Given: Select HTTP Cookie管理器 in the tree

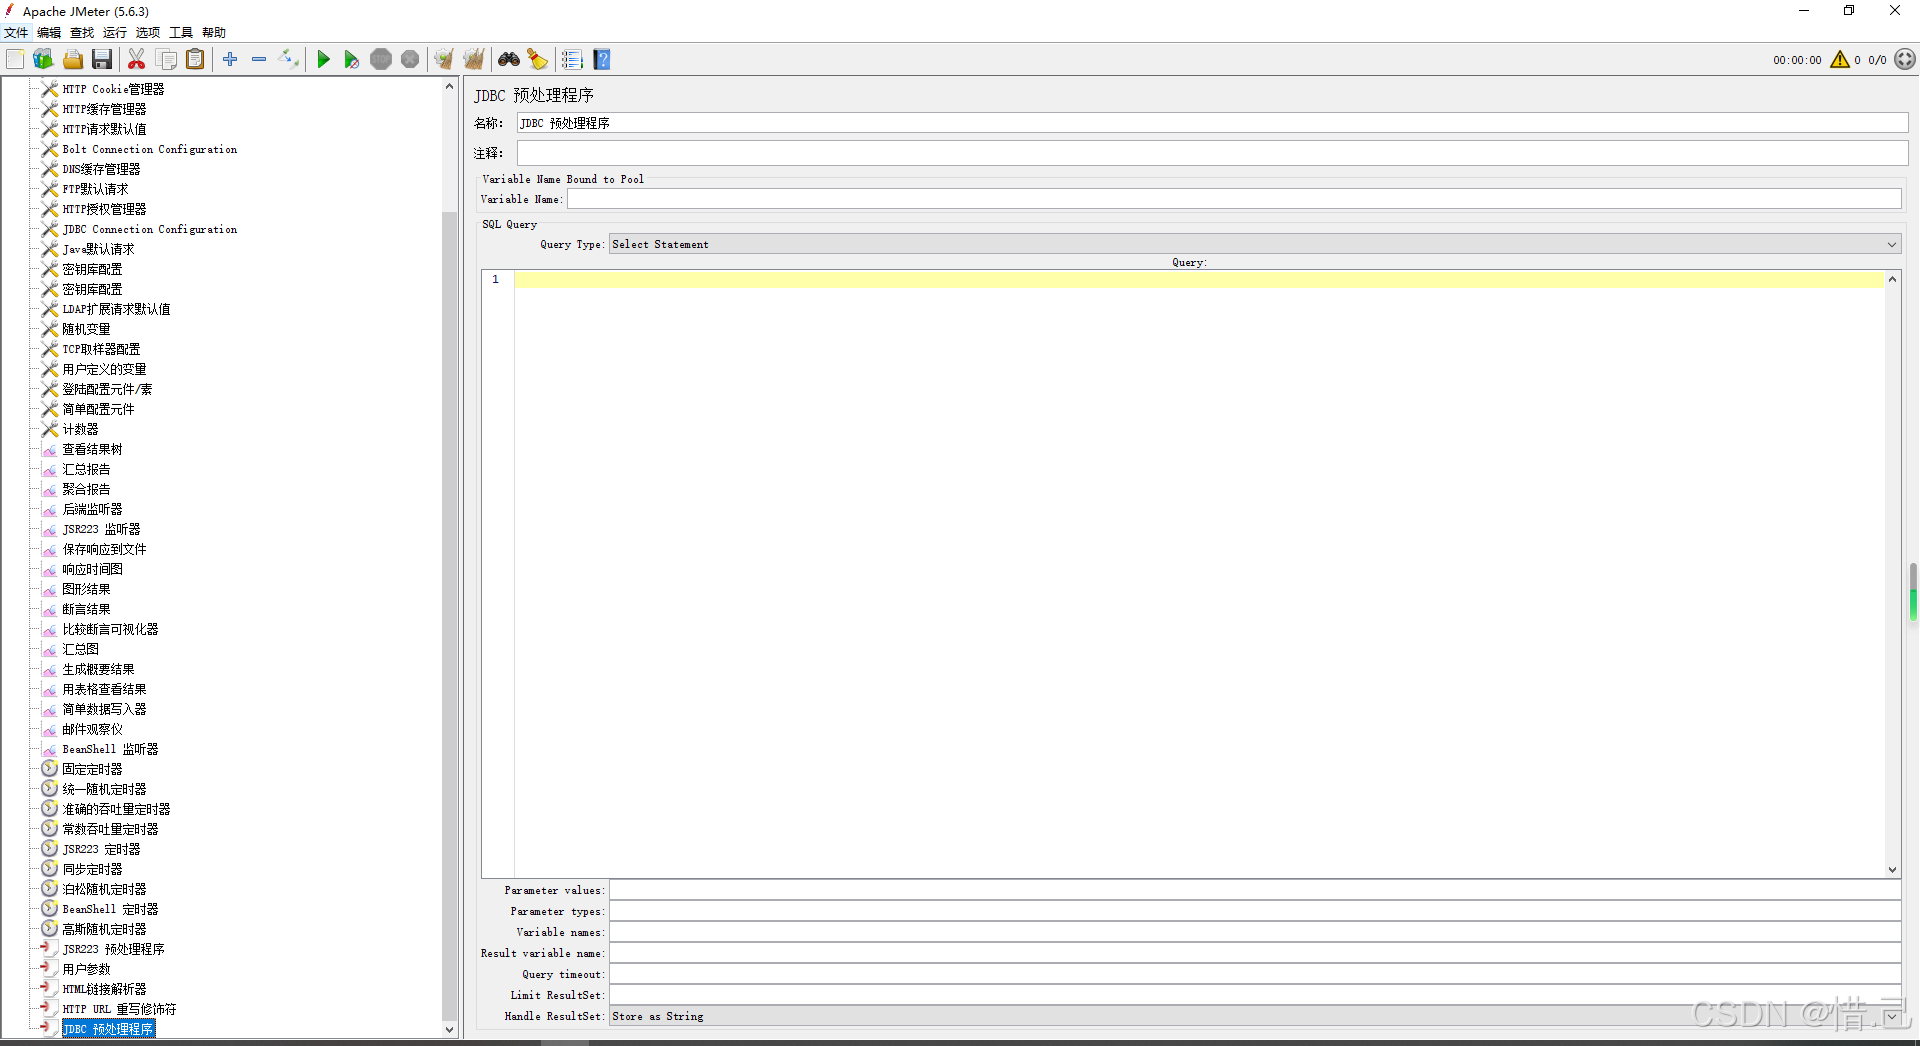Looking at the screenshot, I should coord(113,89).
